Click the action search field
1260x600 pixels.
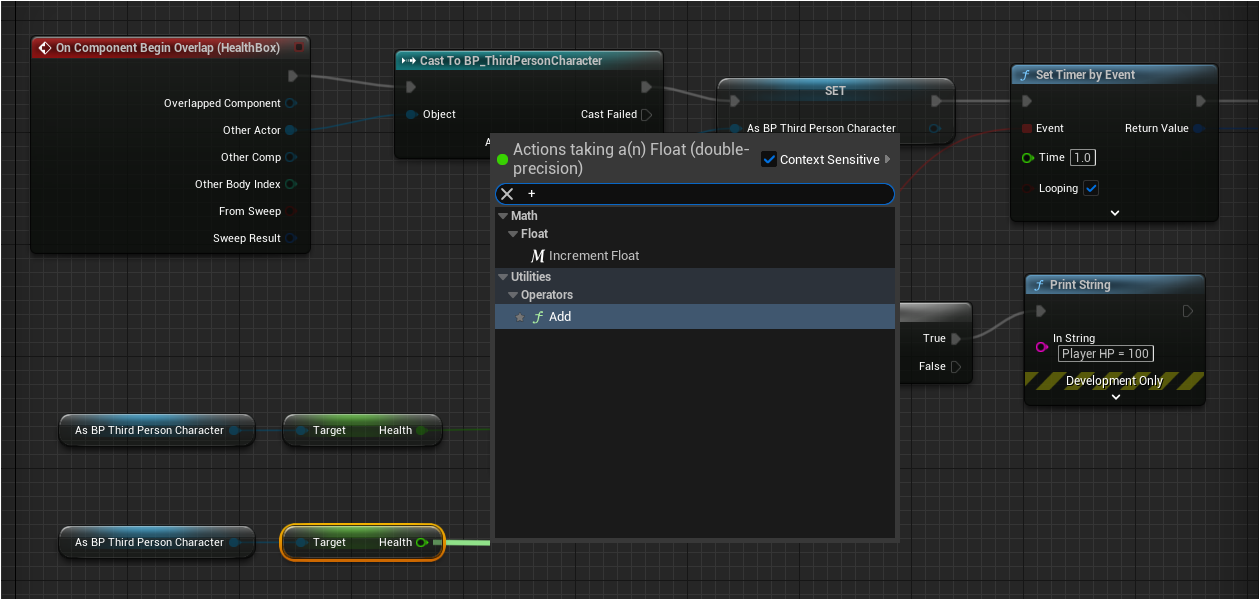click(x=695, y=194)
